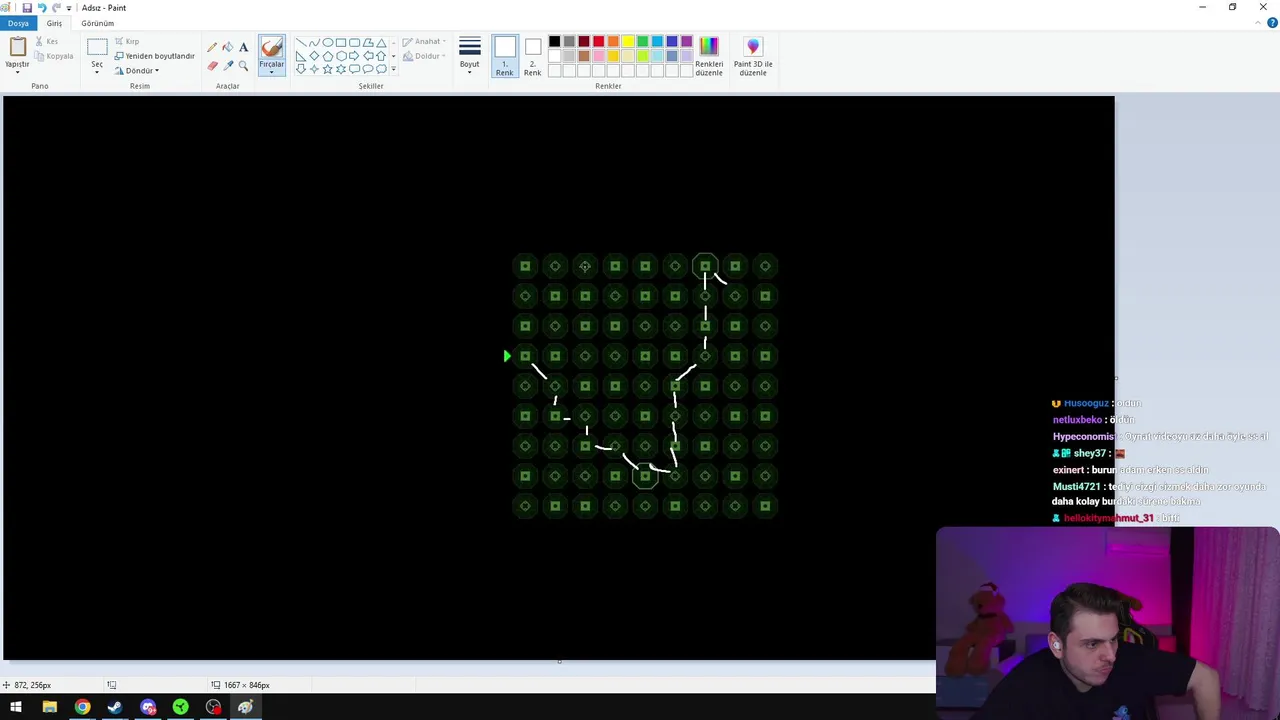Viewport: 1280px width, 720px height.
Task: Expand the shapes gallery more arrow
Action: click(393, 69)
